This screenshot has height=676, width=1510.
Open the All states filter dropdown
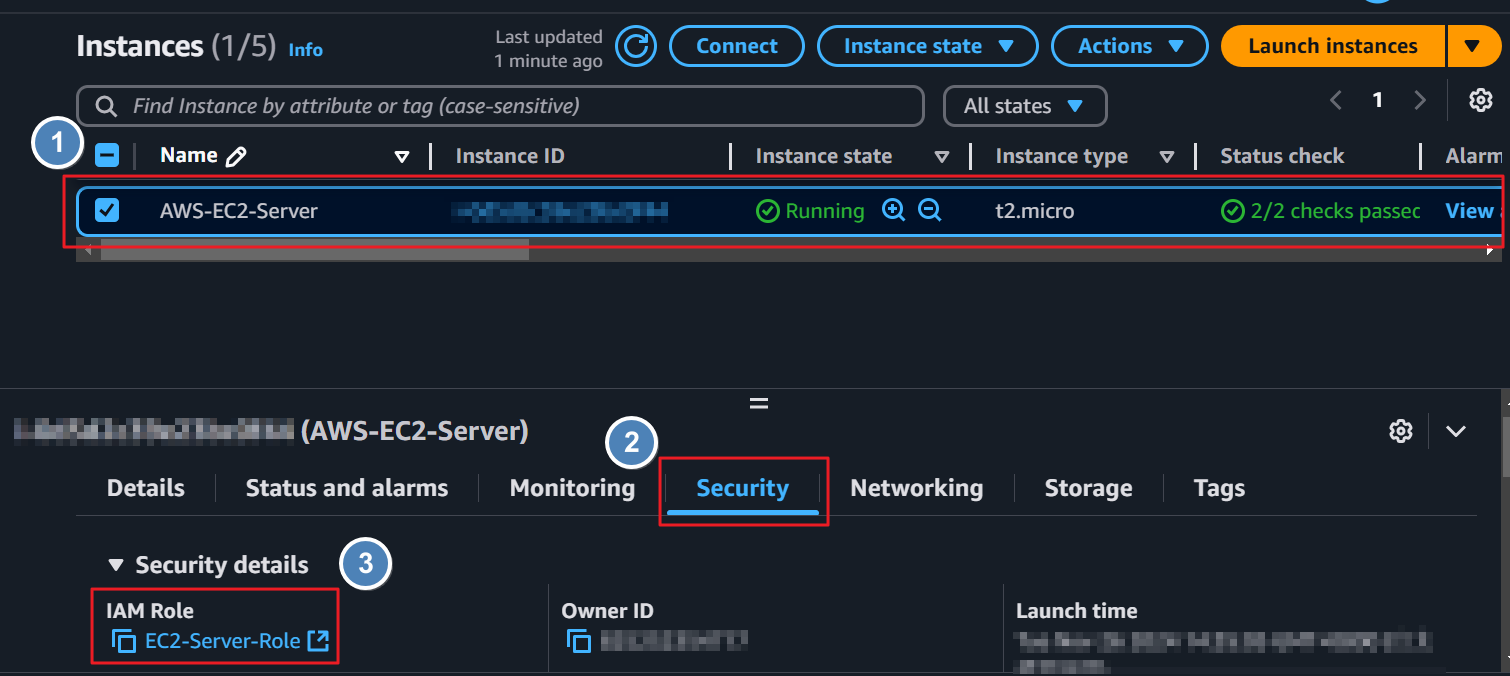(1025, 106)
